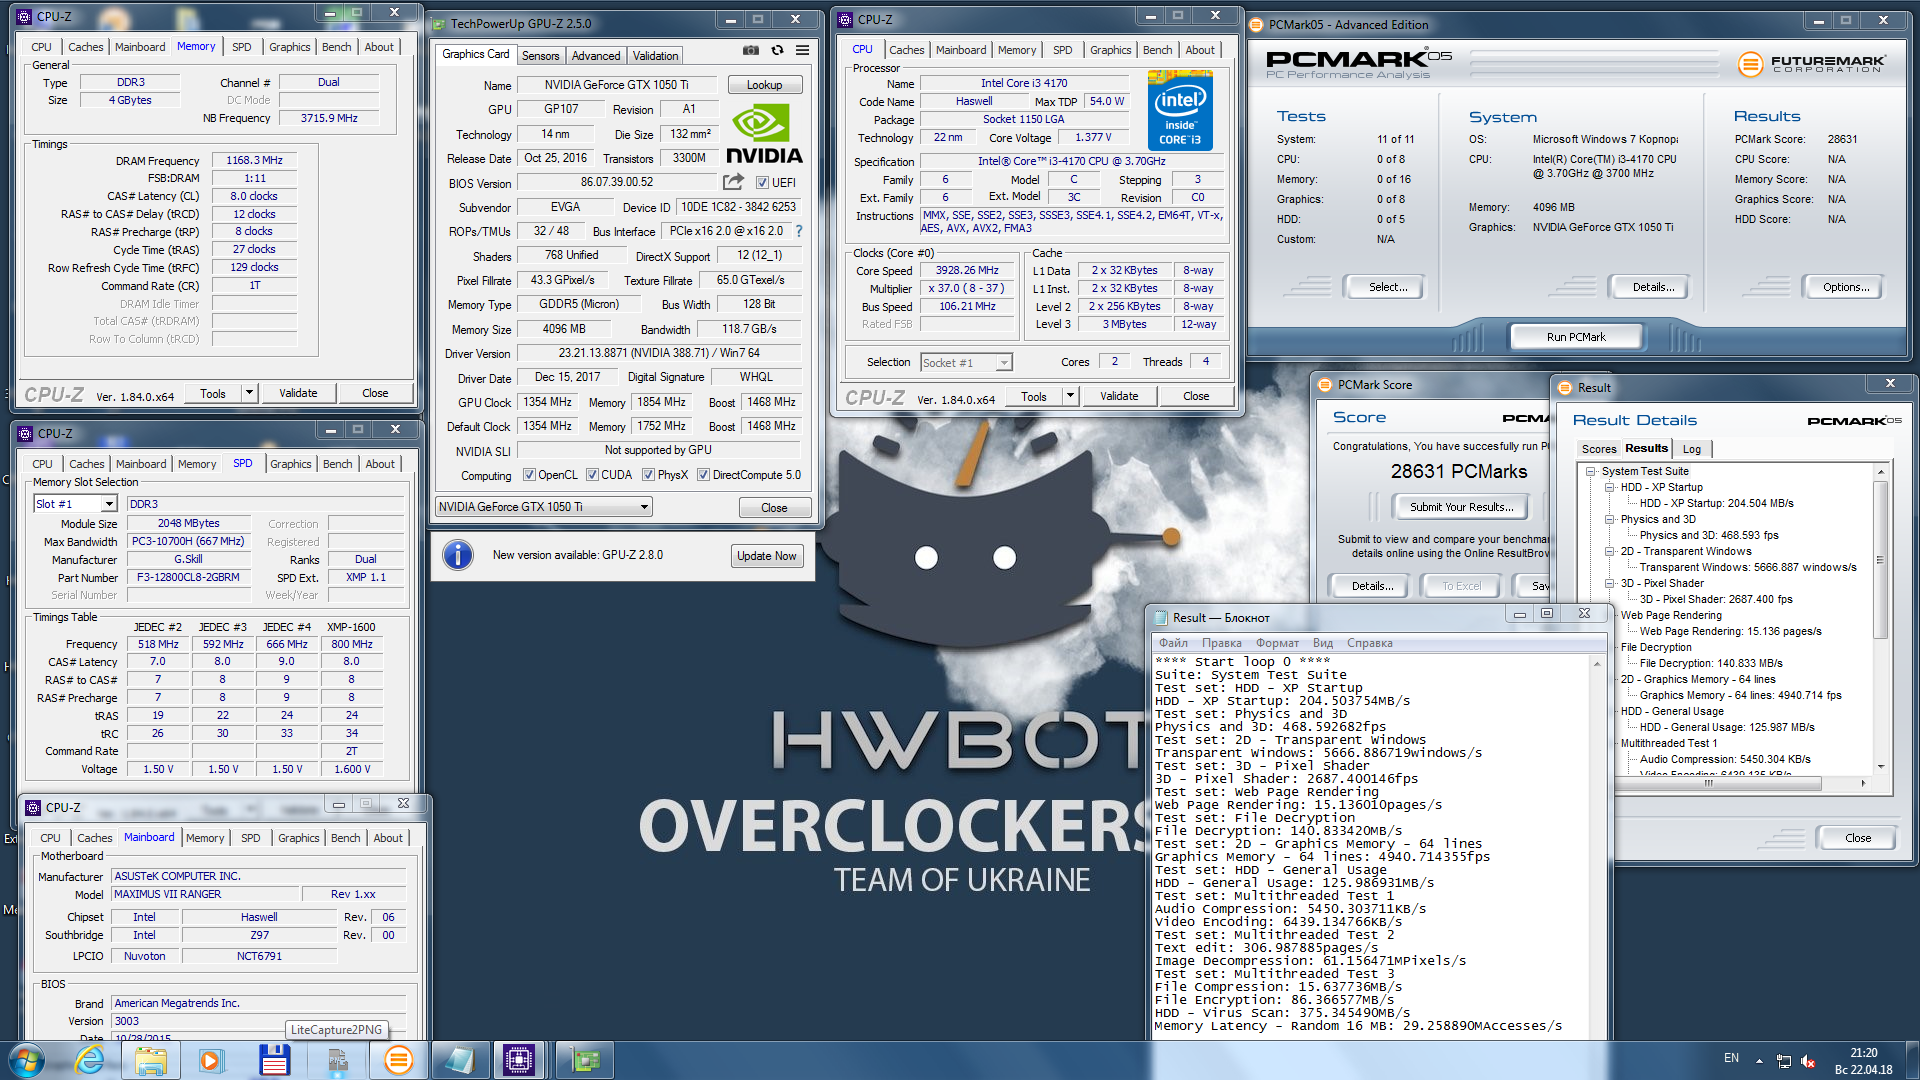Open the Windows Start menu

(x=26, y=1060)
